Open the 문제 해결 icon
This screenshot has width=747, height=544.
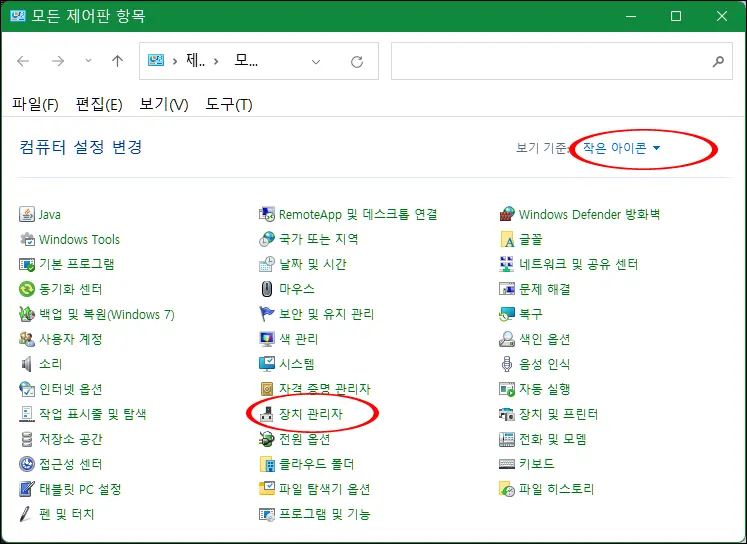[507, 289]
